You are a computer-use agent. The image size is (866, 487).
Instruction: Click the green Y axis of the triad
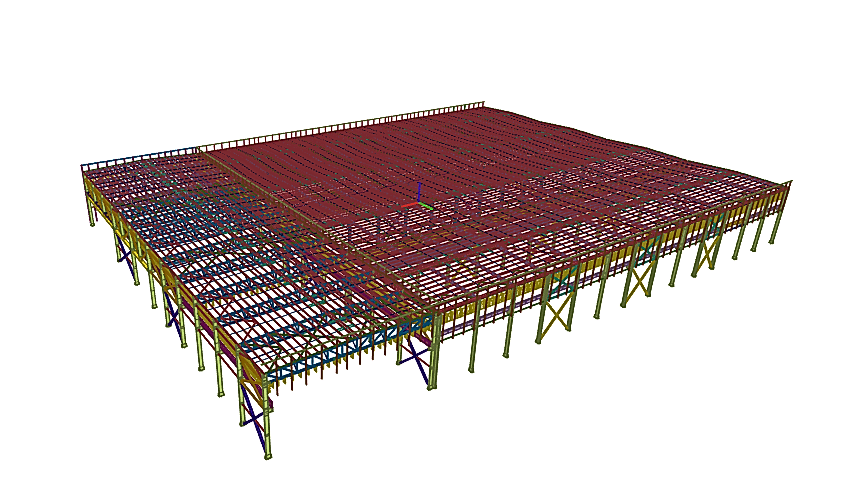click(x=427, y=207)
